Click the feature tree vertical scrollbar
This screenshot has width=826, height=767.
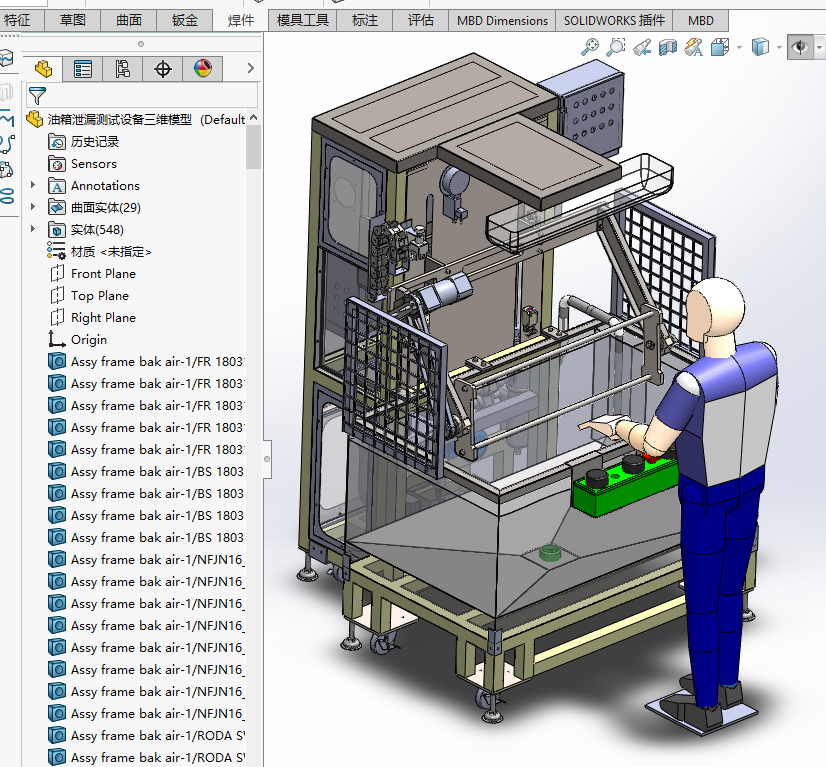(x=253, y=148)
